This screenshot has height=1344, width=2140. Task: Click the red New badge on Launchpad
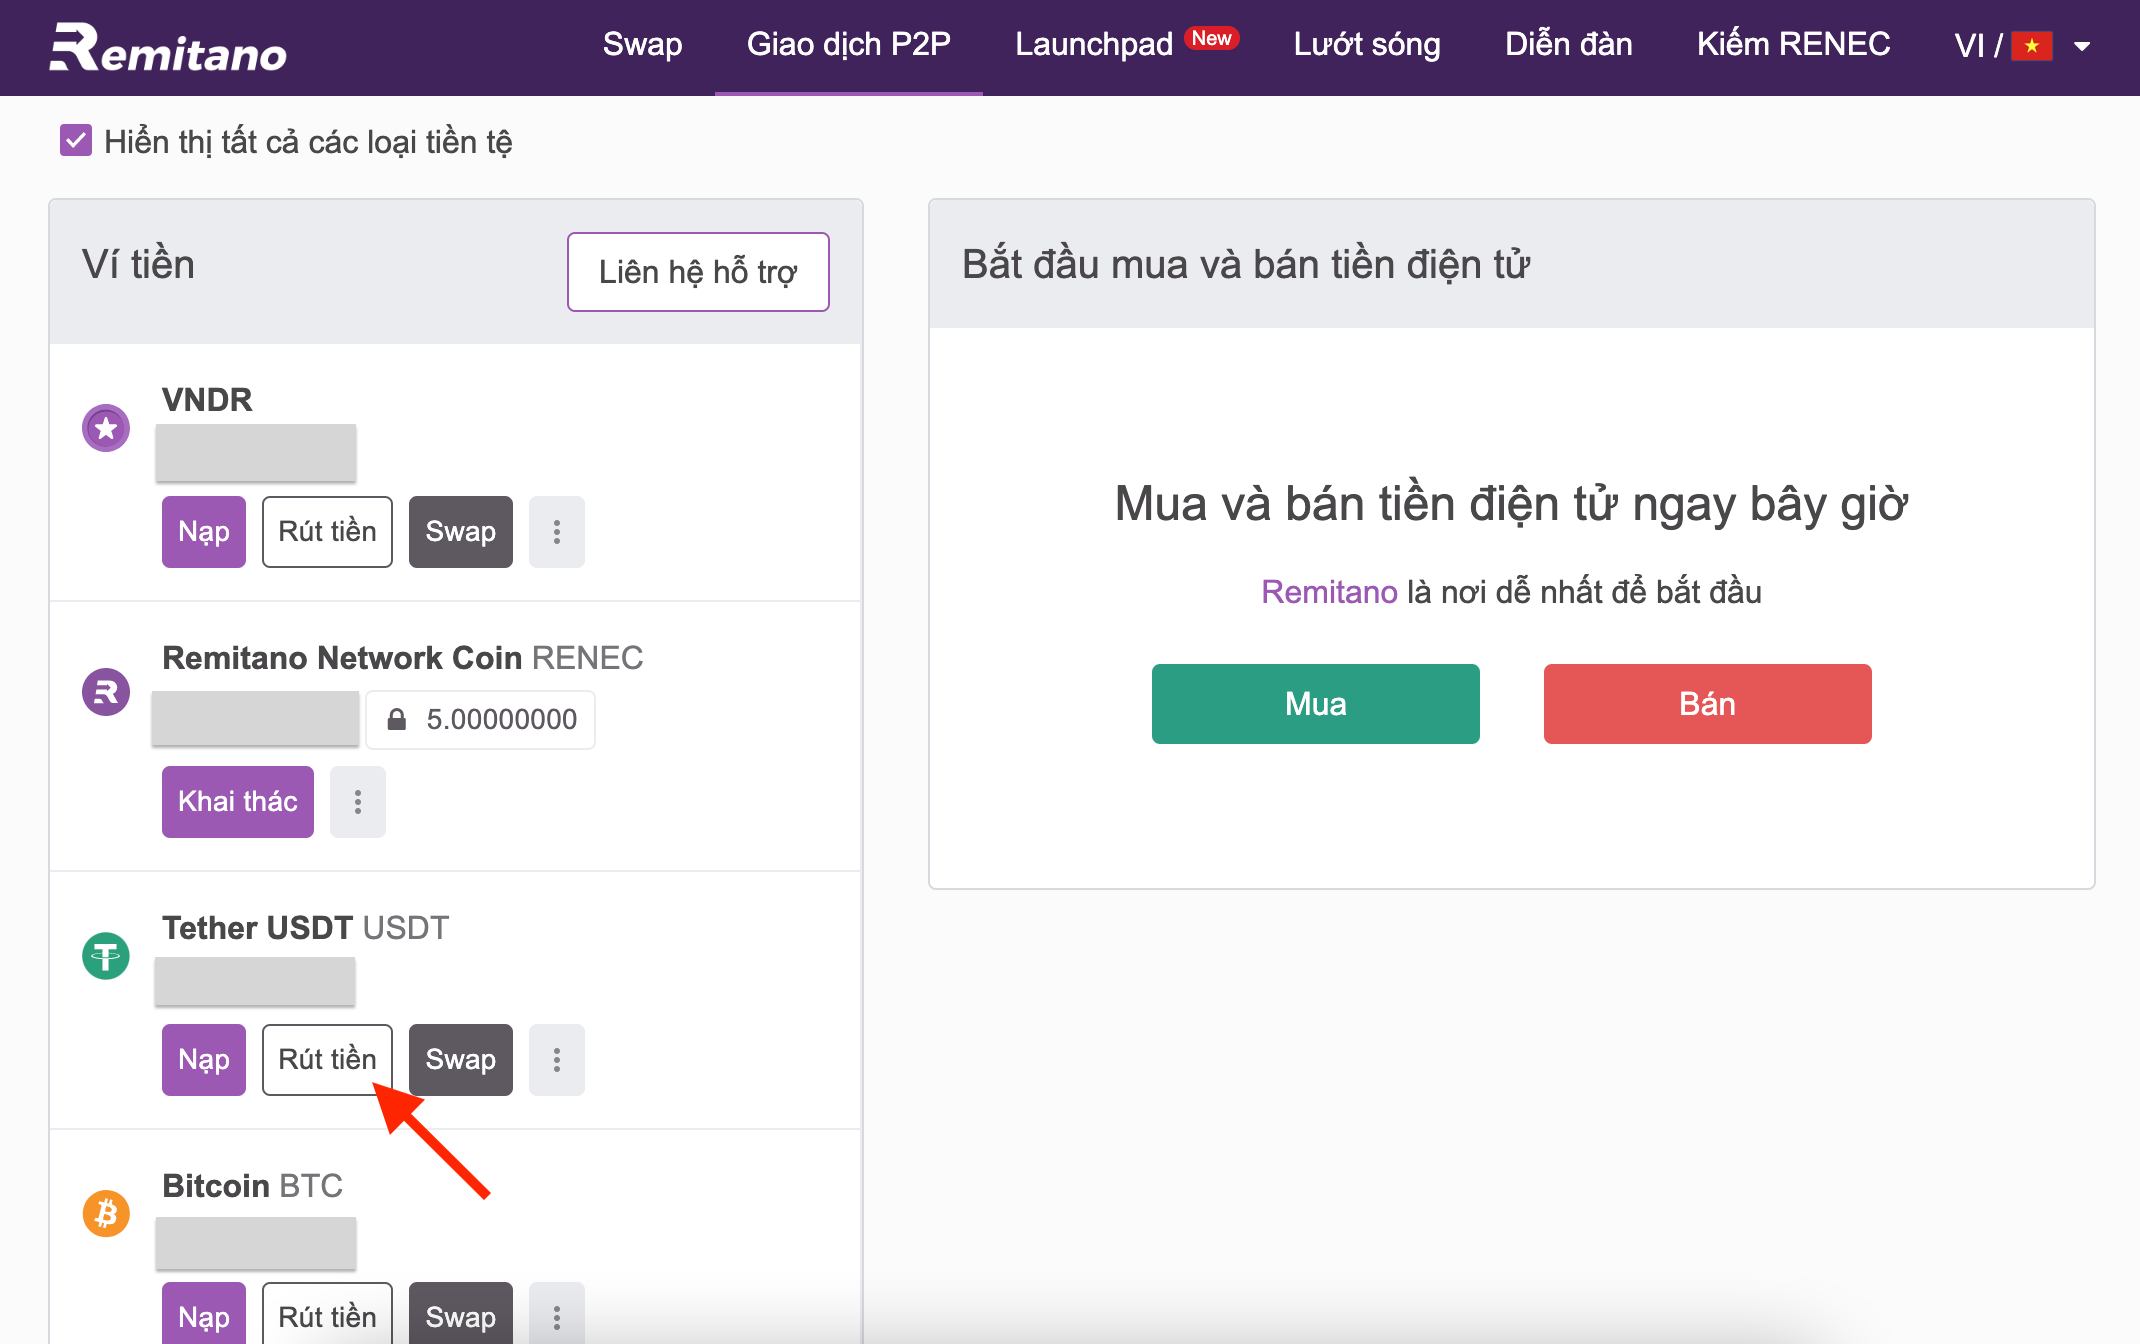point(1212,38)
